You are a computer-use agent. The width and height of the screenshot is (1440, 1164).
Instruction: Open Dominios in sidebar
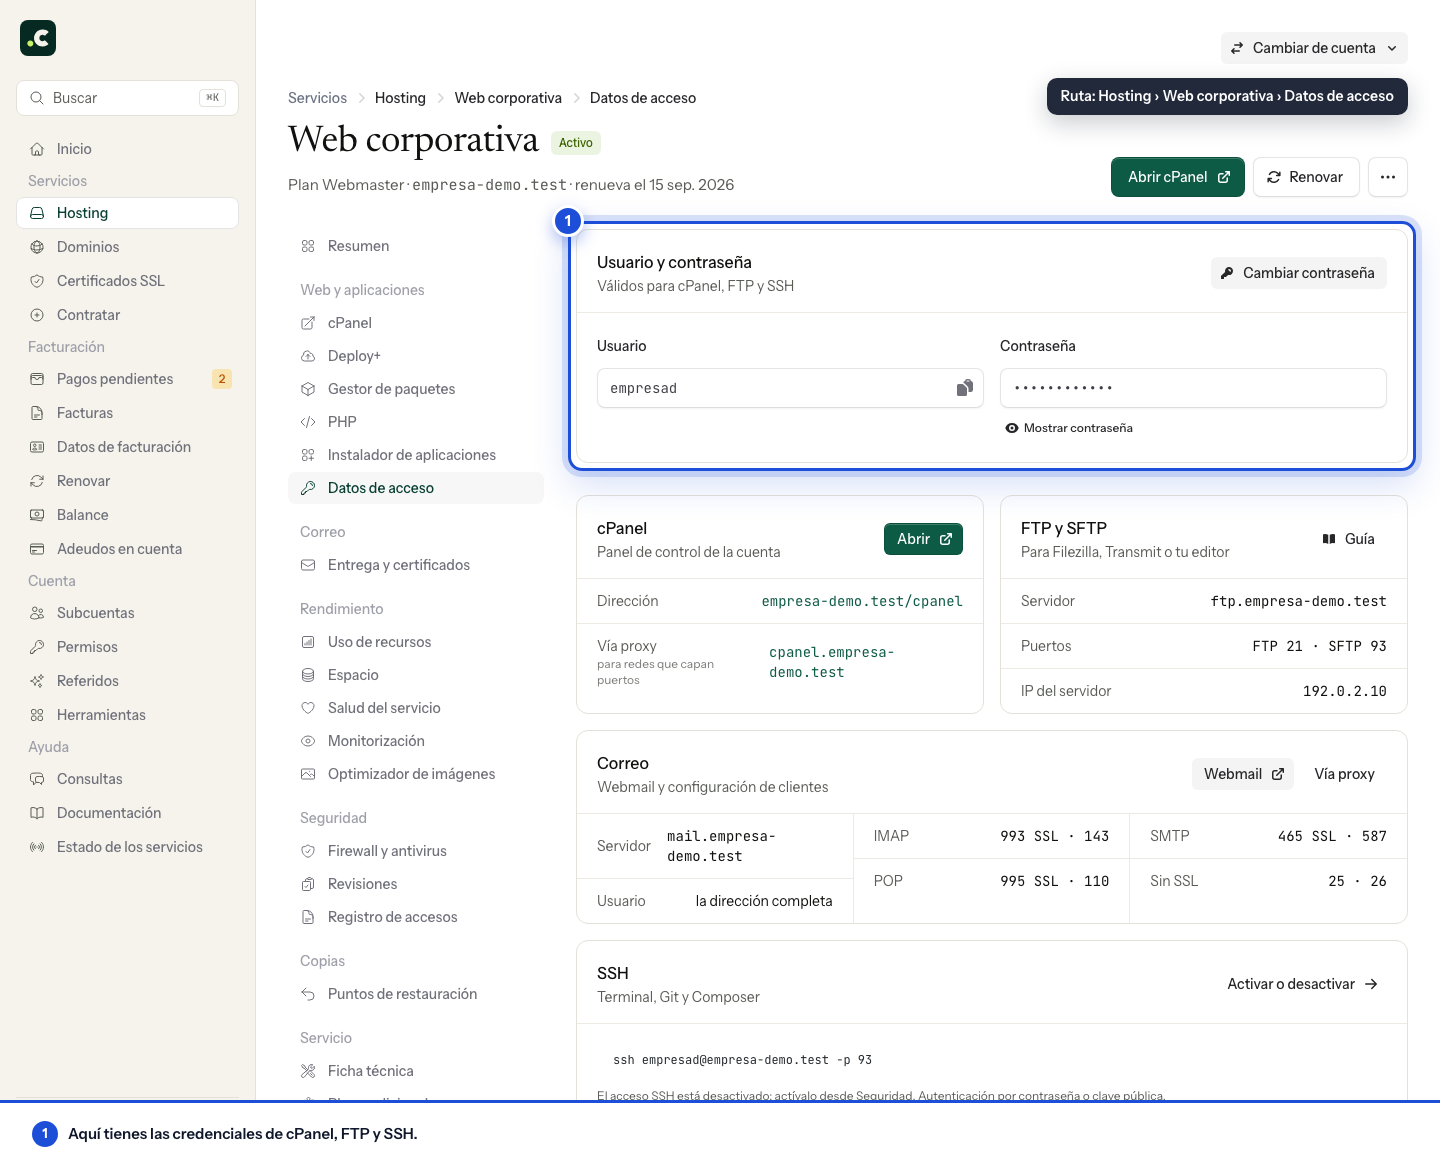coord(128,247)
